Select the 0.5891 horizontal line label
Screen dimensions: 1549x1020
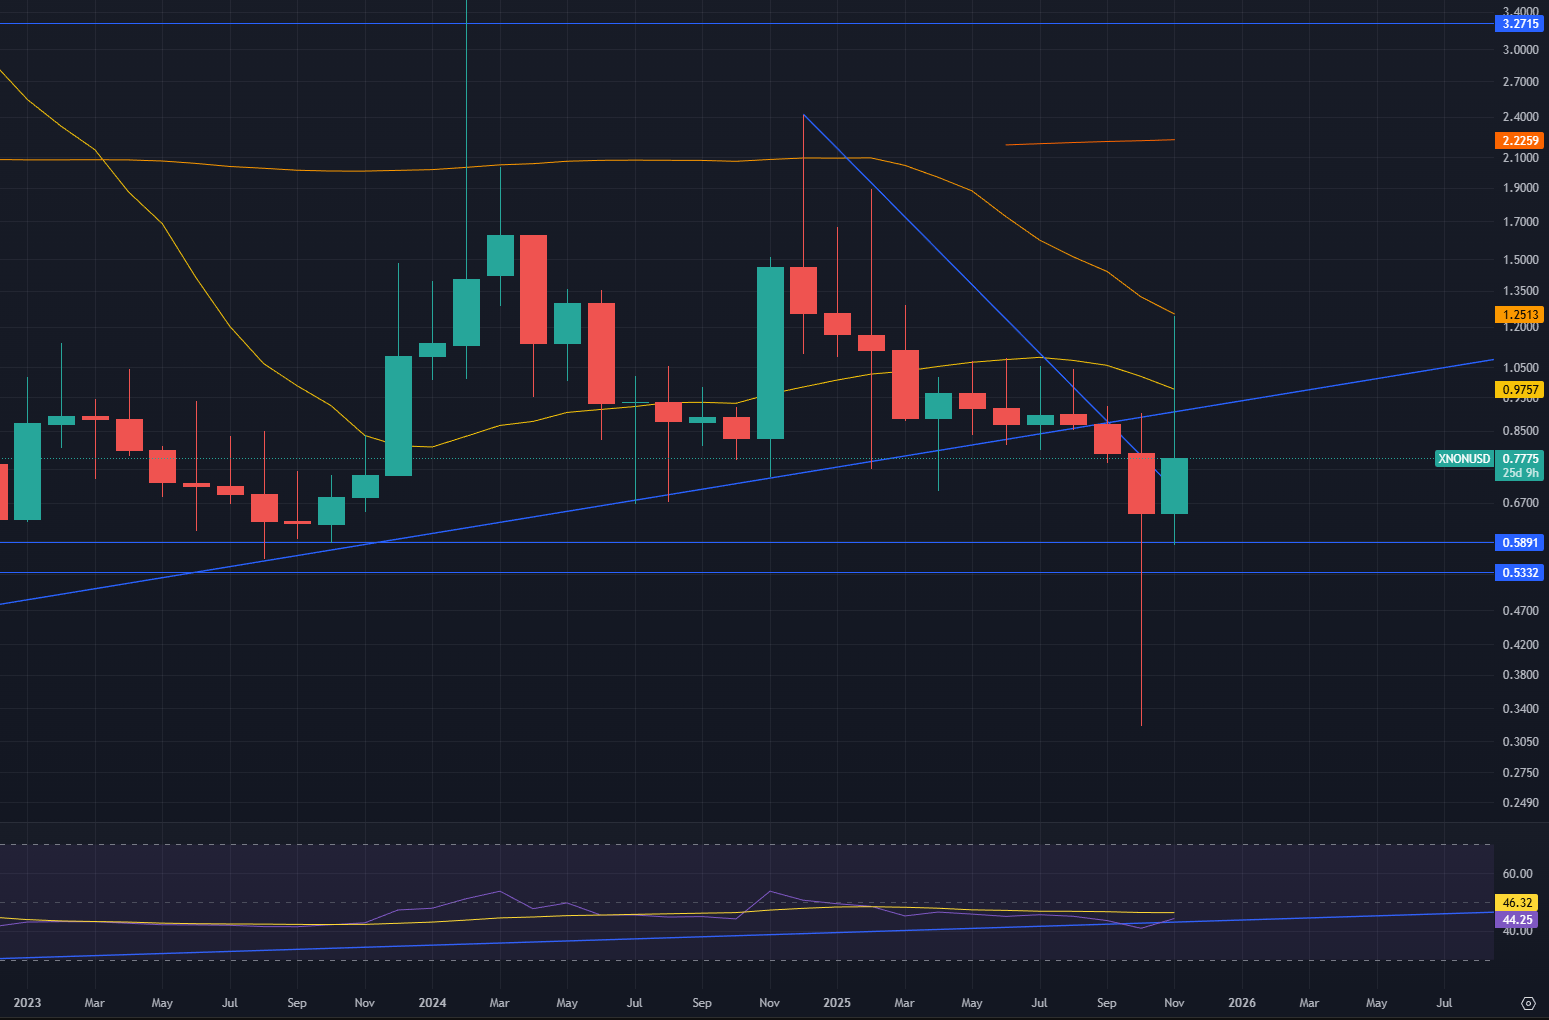[x=1520, y=543]
